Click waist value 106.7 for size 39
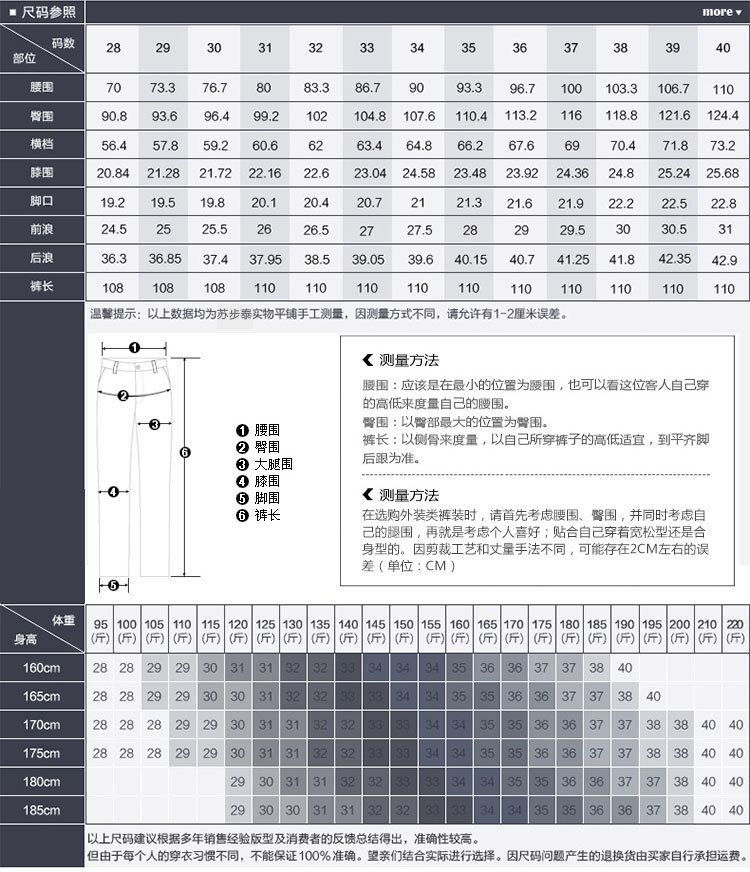This screenshot has height=872, width=750. 673,88
